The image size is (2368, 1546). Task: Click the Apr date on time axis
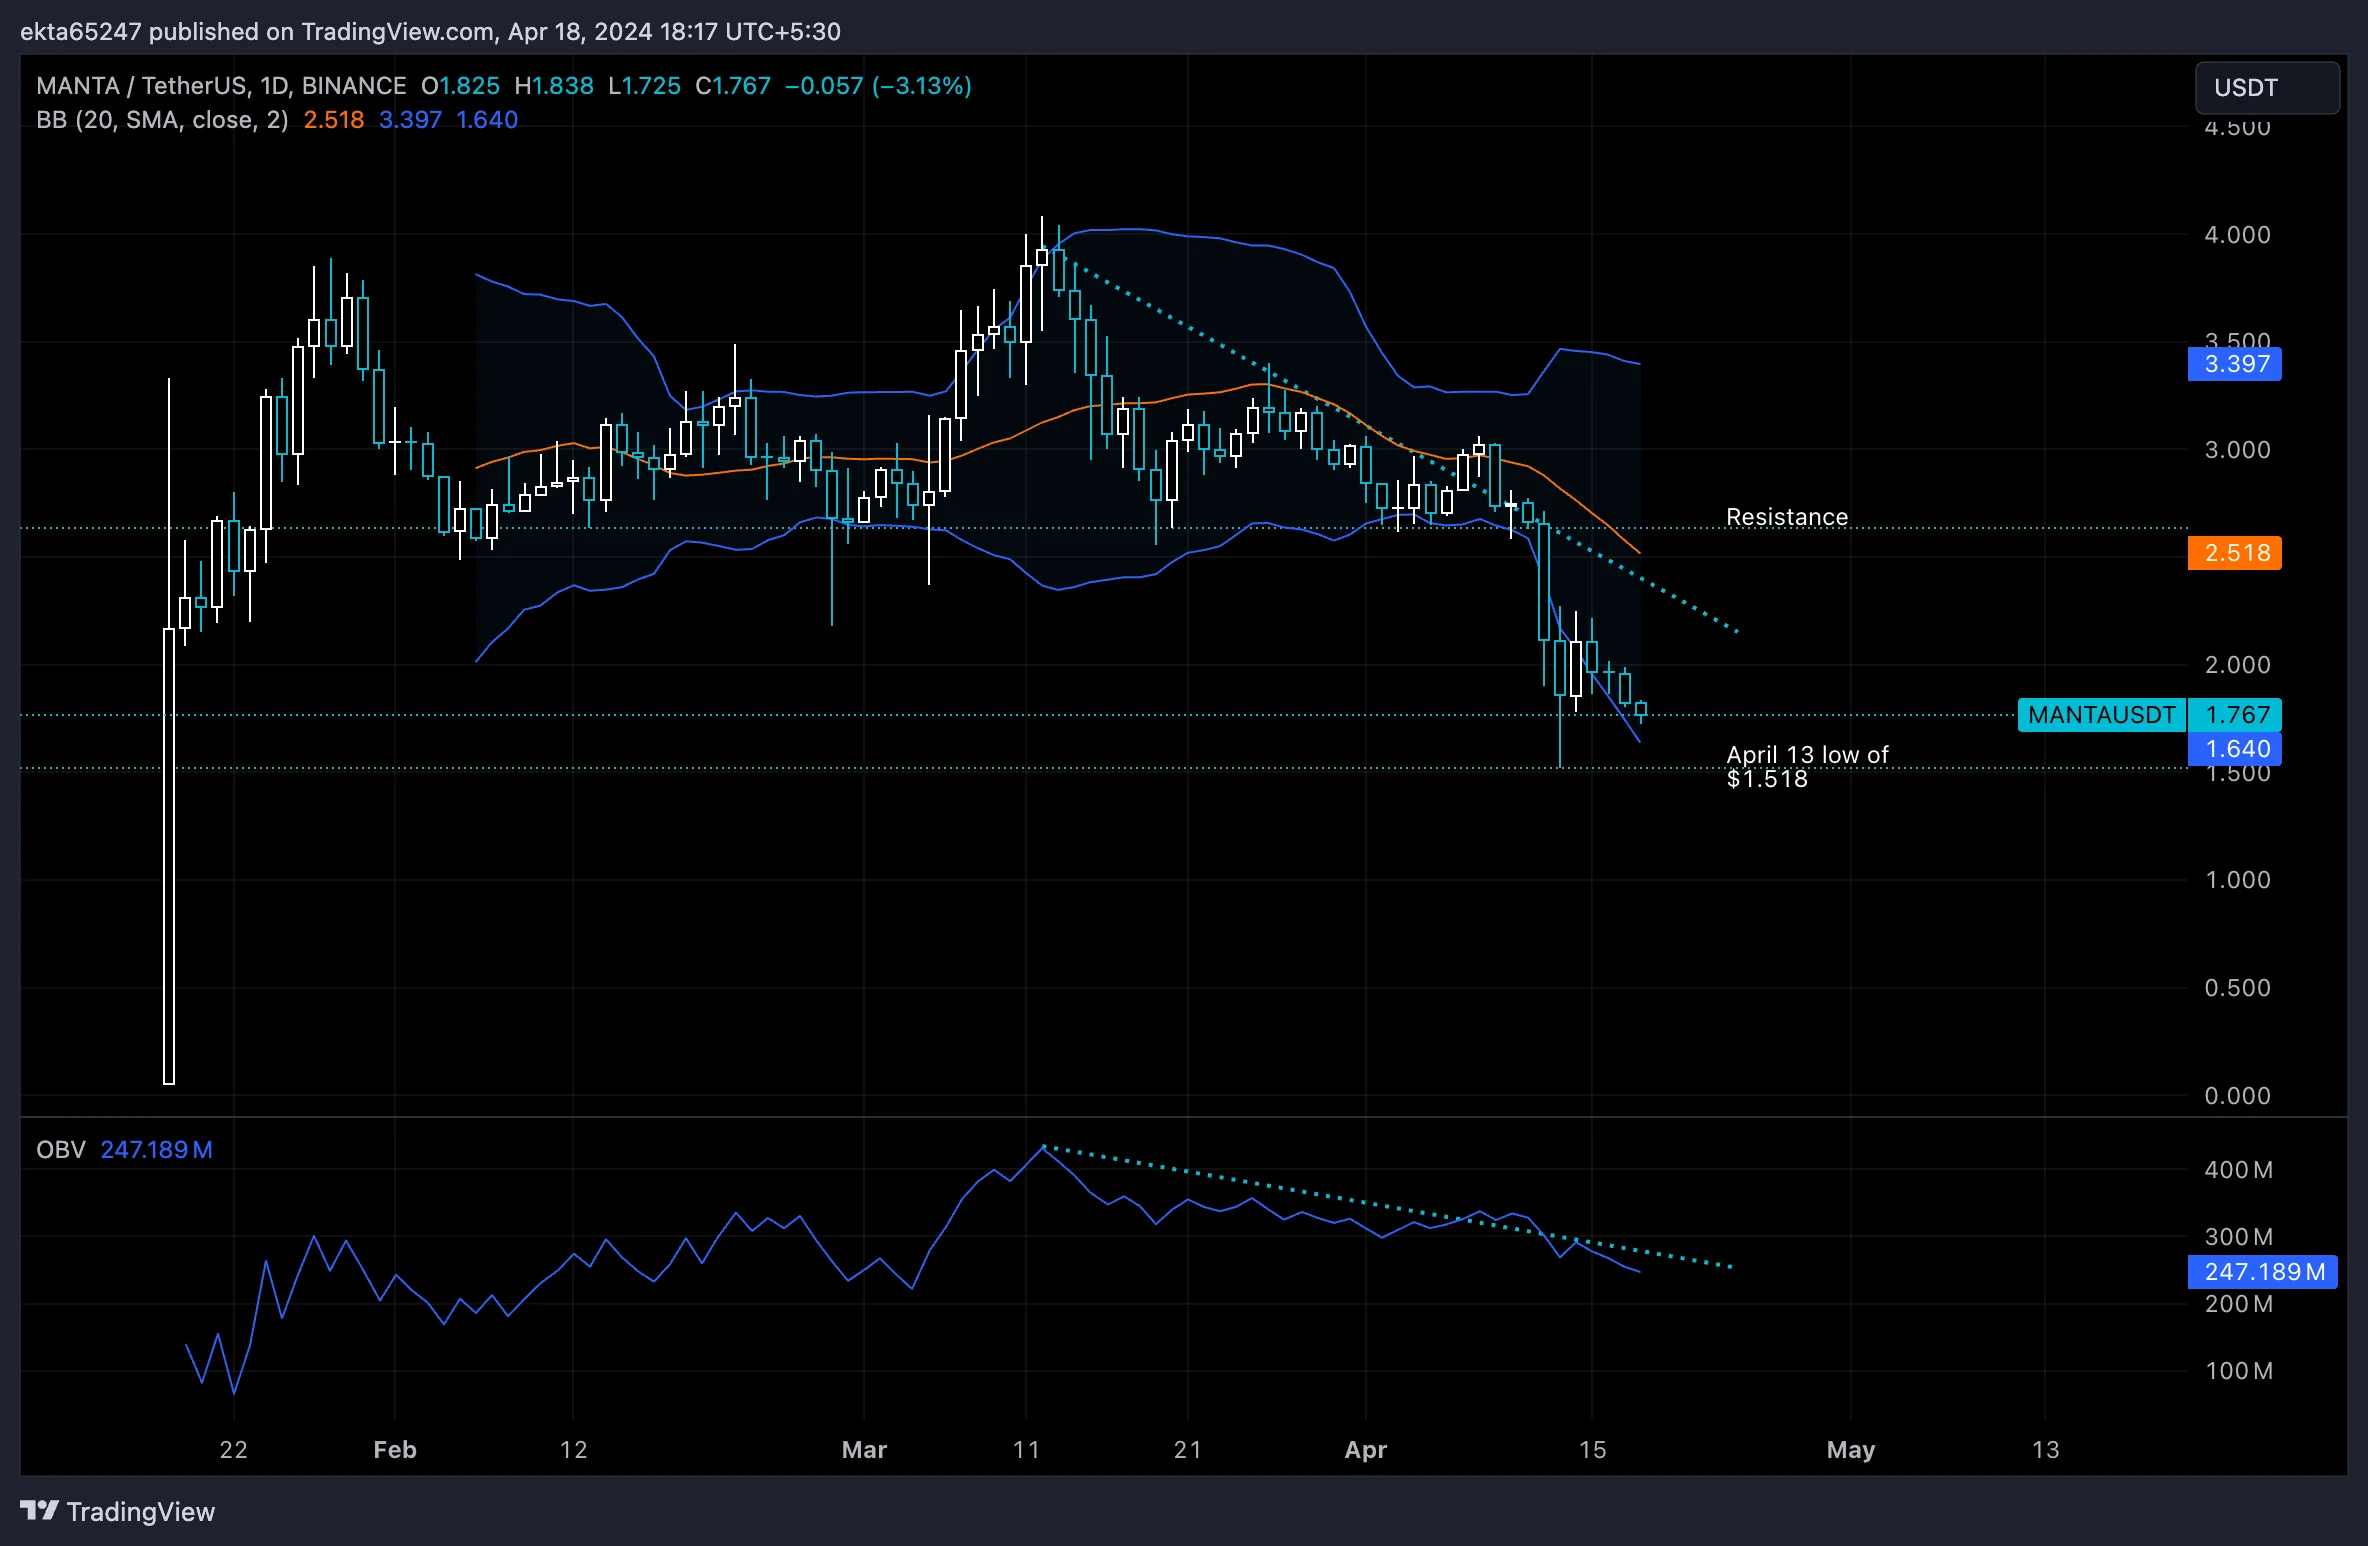coord(1365,1450)
